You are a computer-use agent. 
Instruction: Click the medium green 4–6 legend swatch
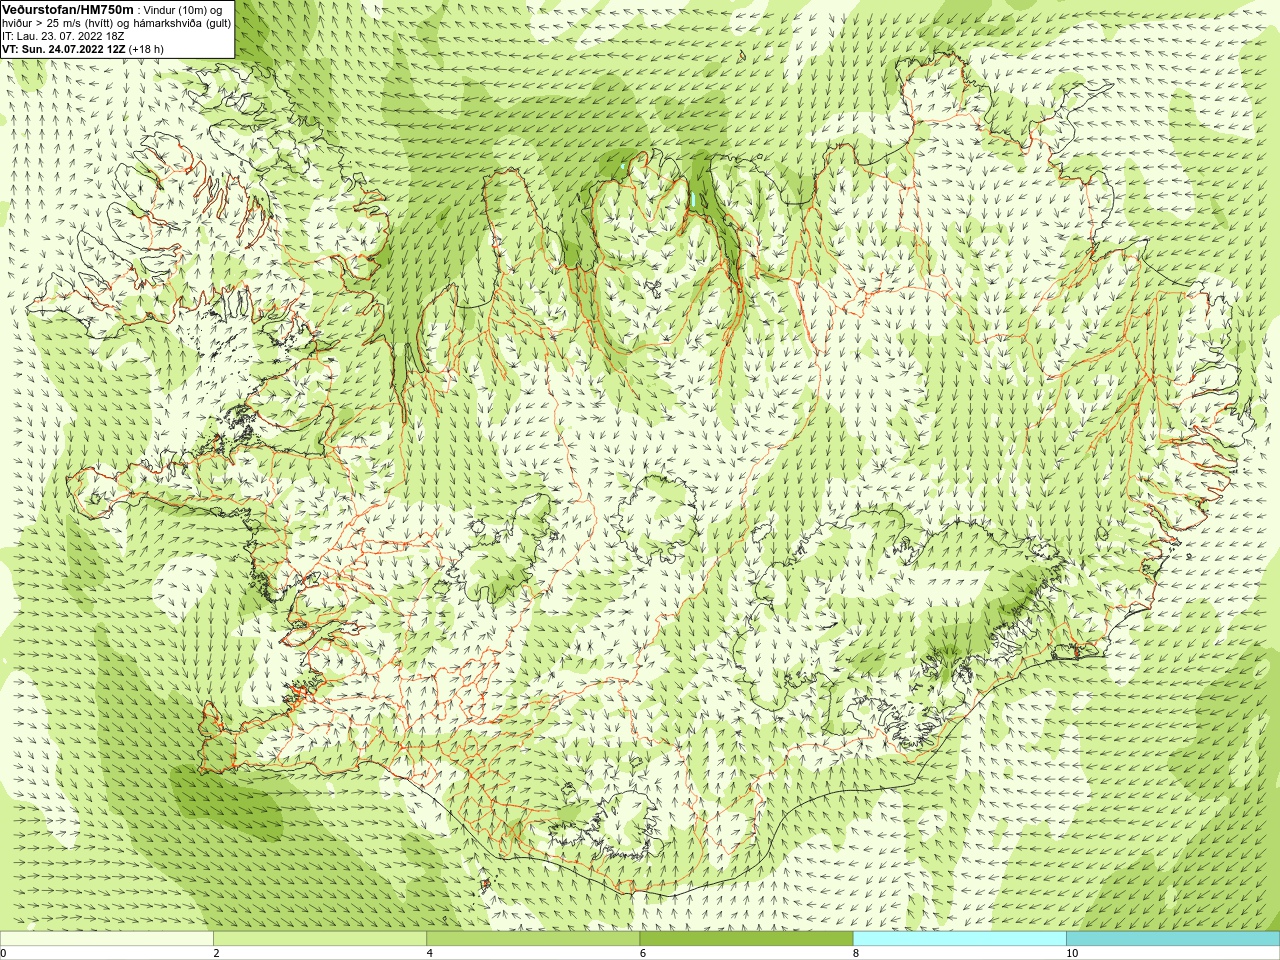533,939
